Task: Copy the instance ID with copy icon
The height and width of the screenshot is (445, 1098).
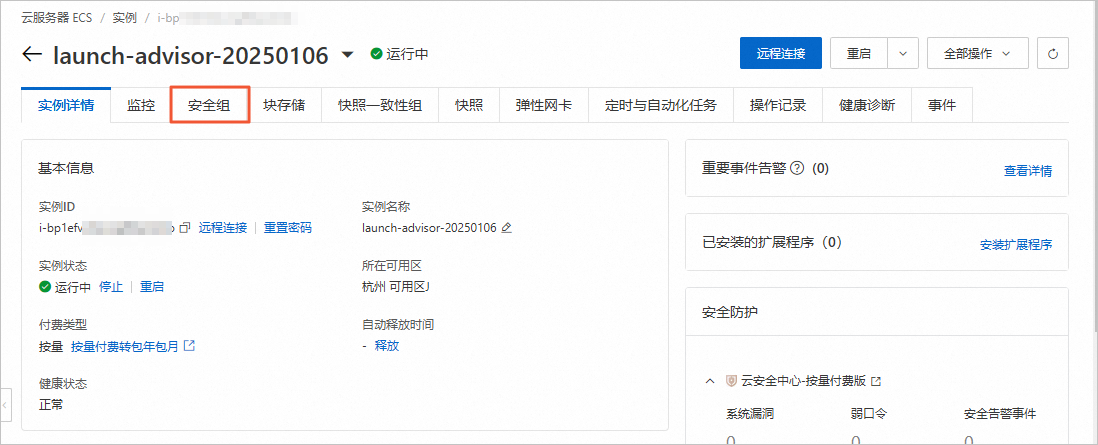Action: pos(185,228)
